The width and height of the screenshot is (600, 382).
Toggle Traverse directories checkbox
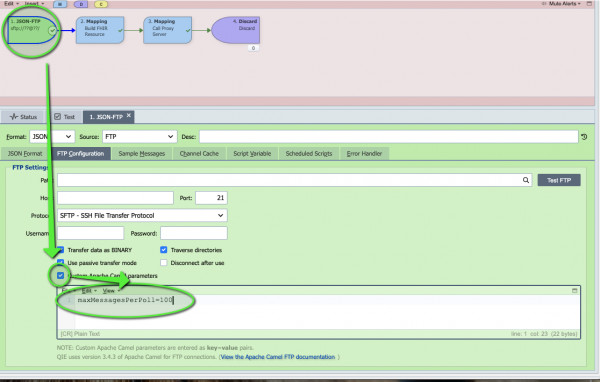tap(164, 250)
